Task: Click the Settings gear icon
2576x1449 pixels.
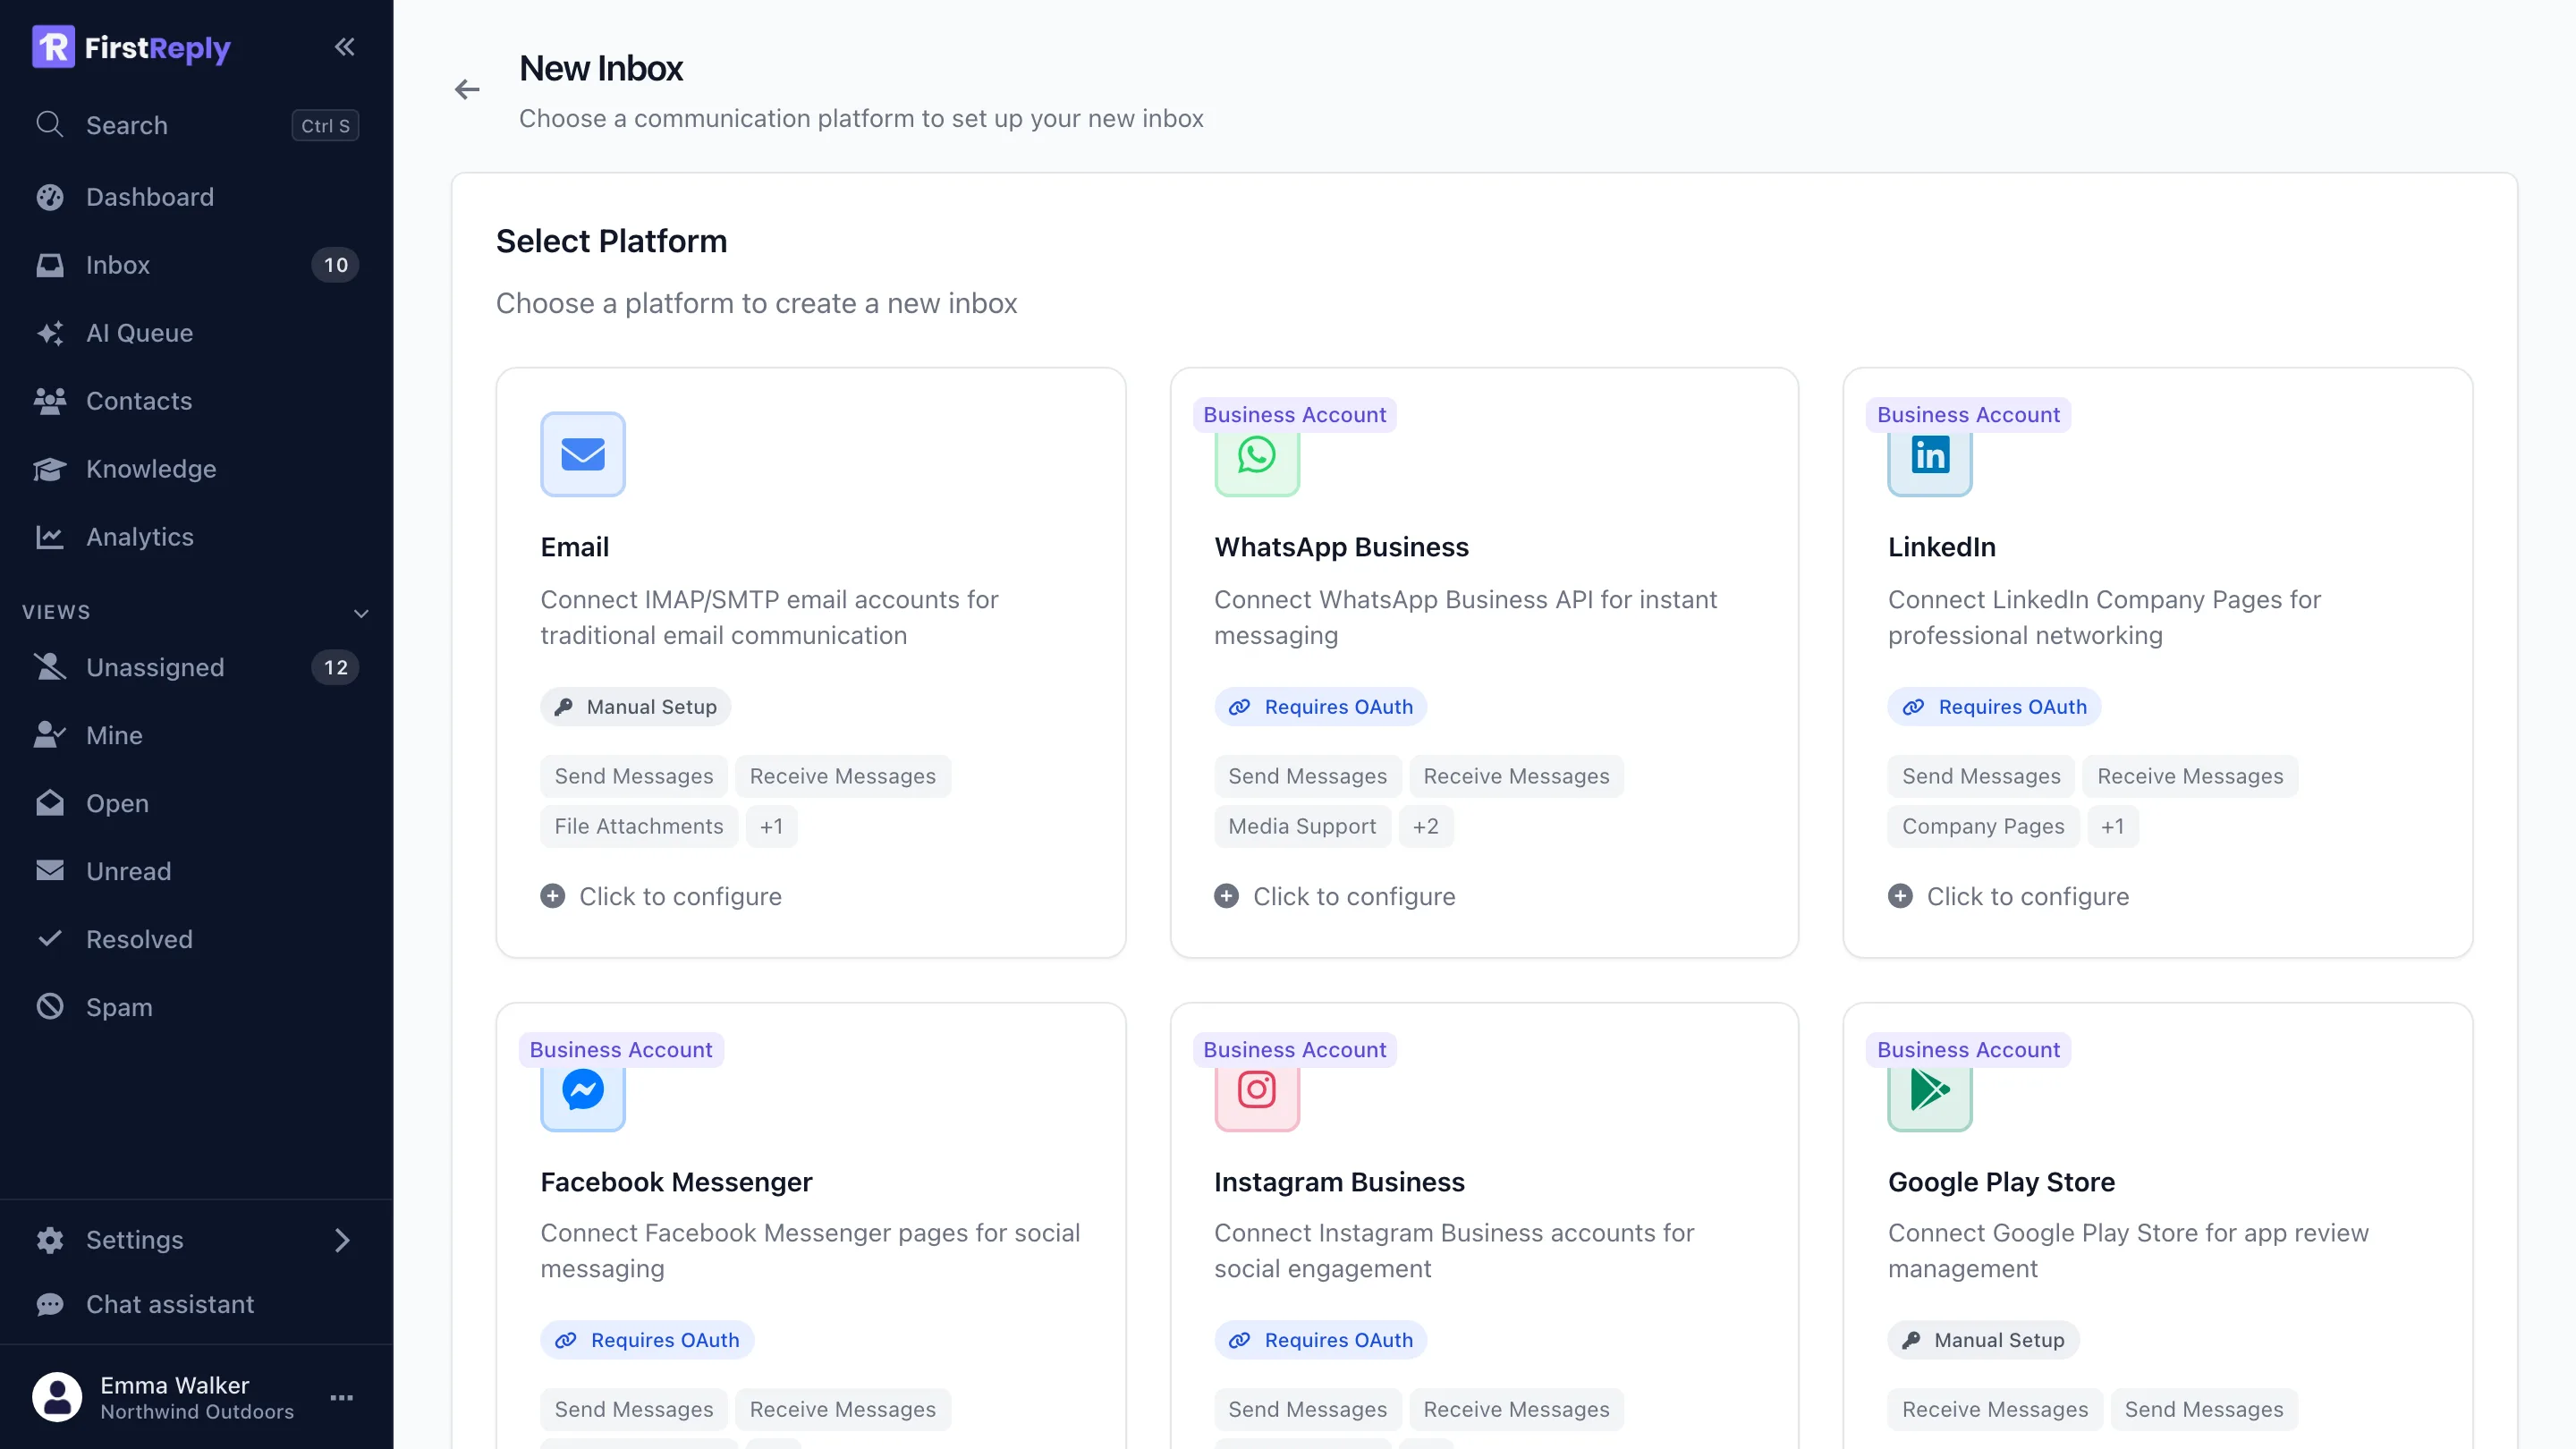Action: (50, 1240)
